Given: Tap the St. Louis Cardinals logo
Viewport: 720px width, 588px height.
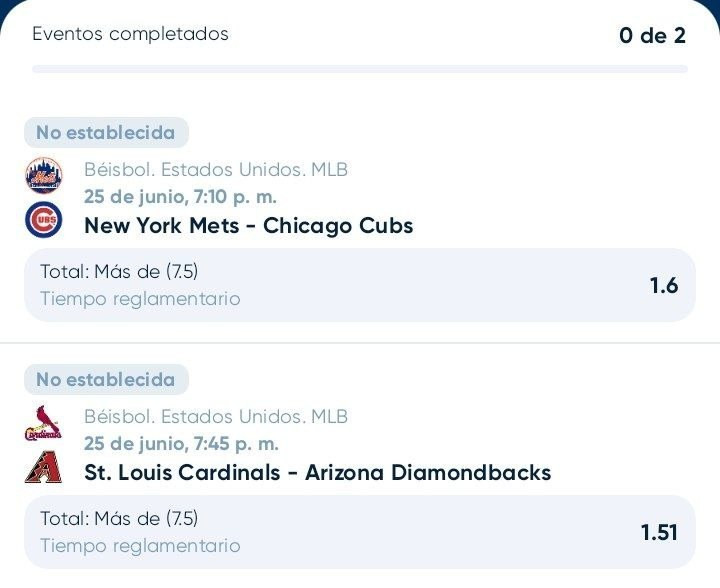Looking at the screenshot, I should [x=43, y=423].
